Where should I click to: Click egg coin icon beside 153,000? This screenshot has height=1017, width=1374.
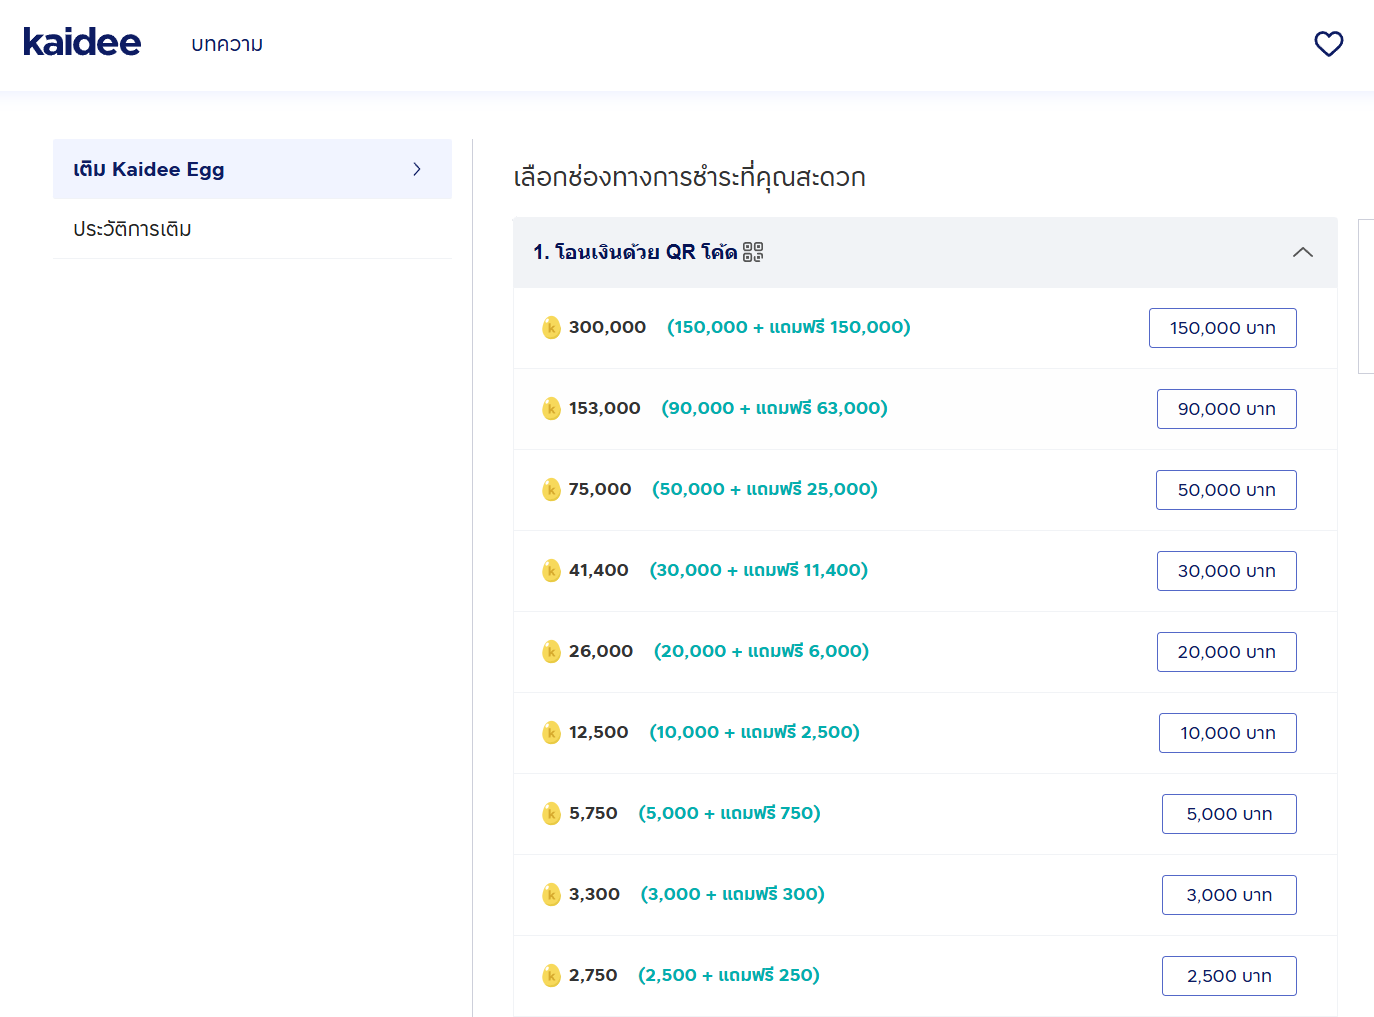[551, 409]
